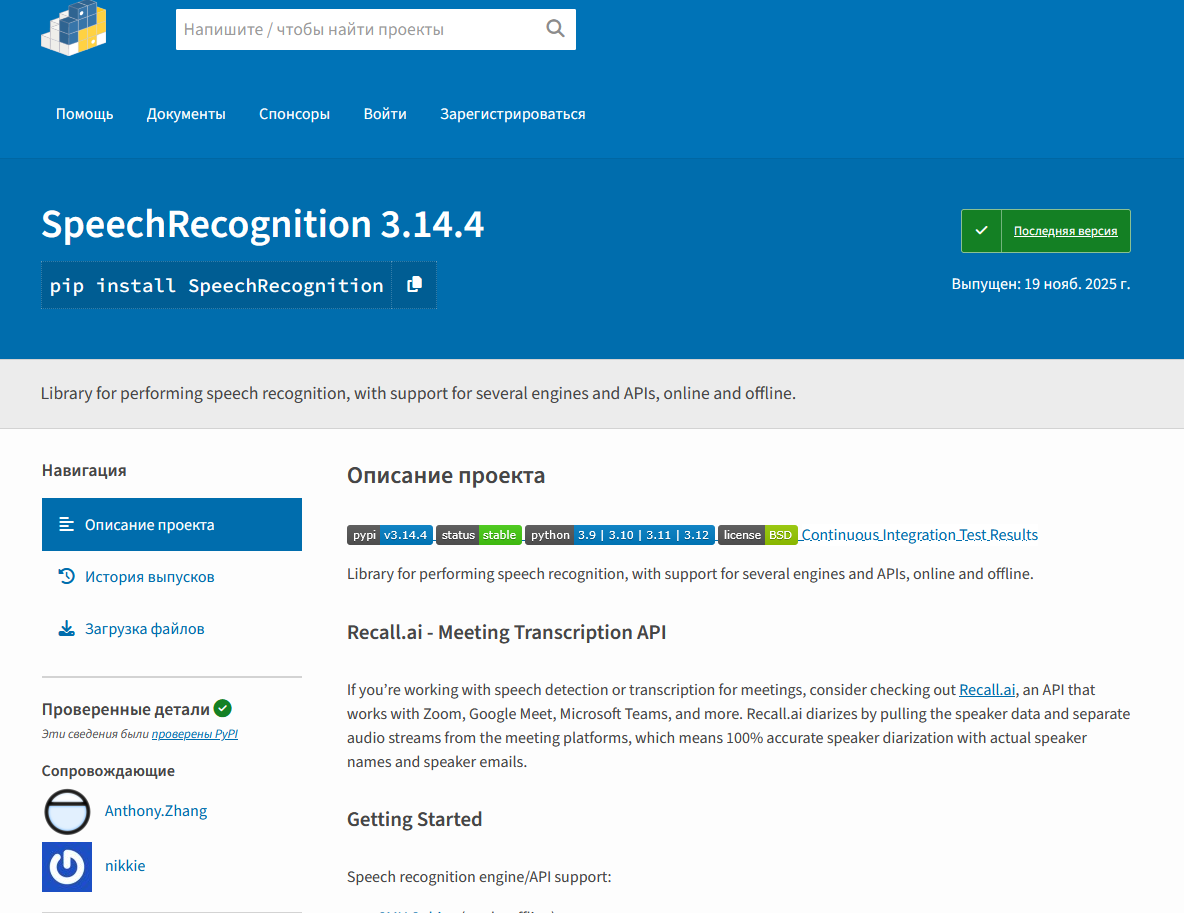Click Зарегистрироваться to register
The width and height of the screenshot is (1184, 913).
(x=513, y=114)
